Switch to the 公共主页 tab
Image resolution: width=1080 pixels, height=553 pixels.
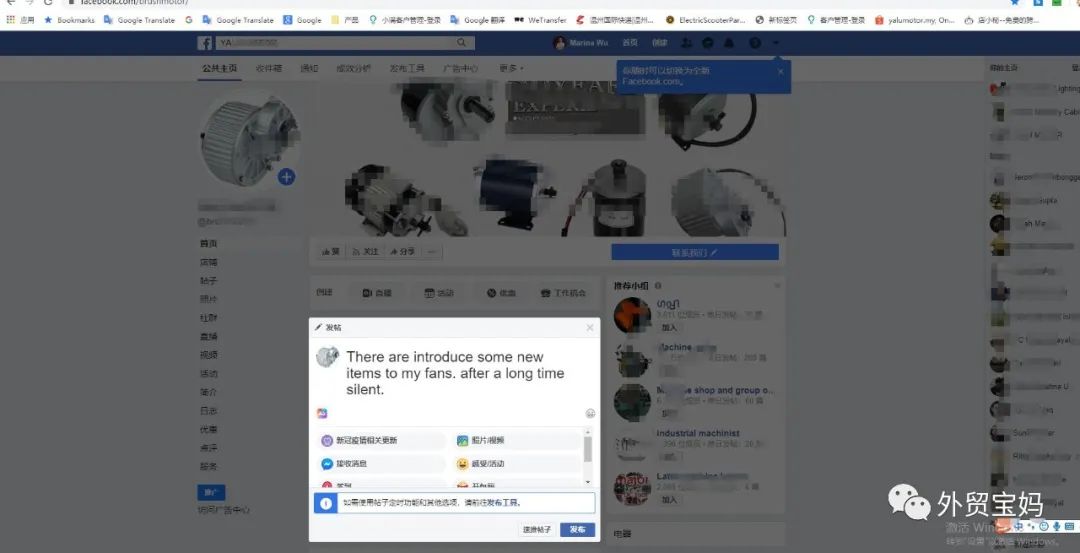[219, 68]
